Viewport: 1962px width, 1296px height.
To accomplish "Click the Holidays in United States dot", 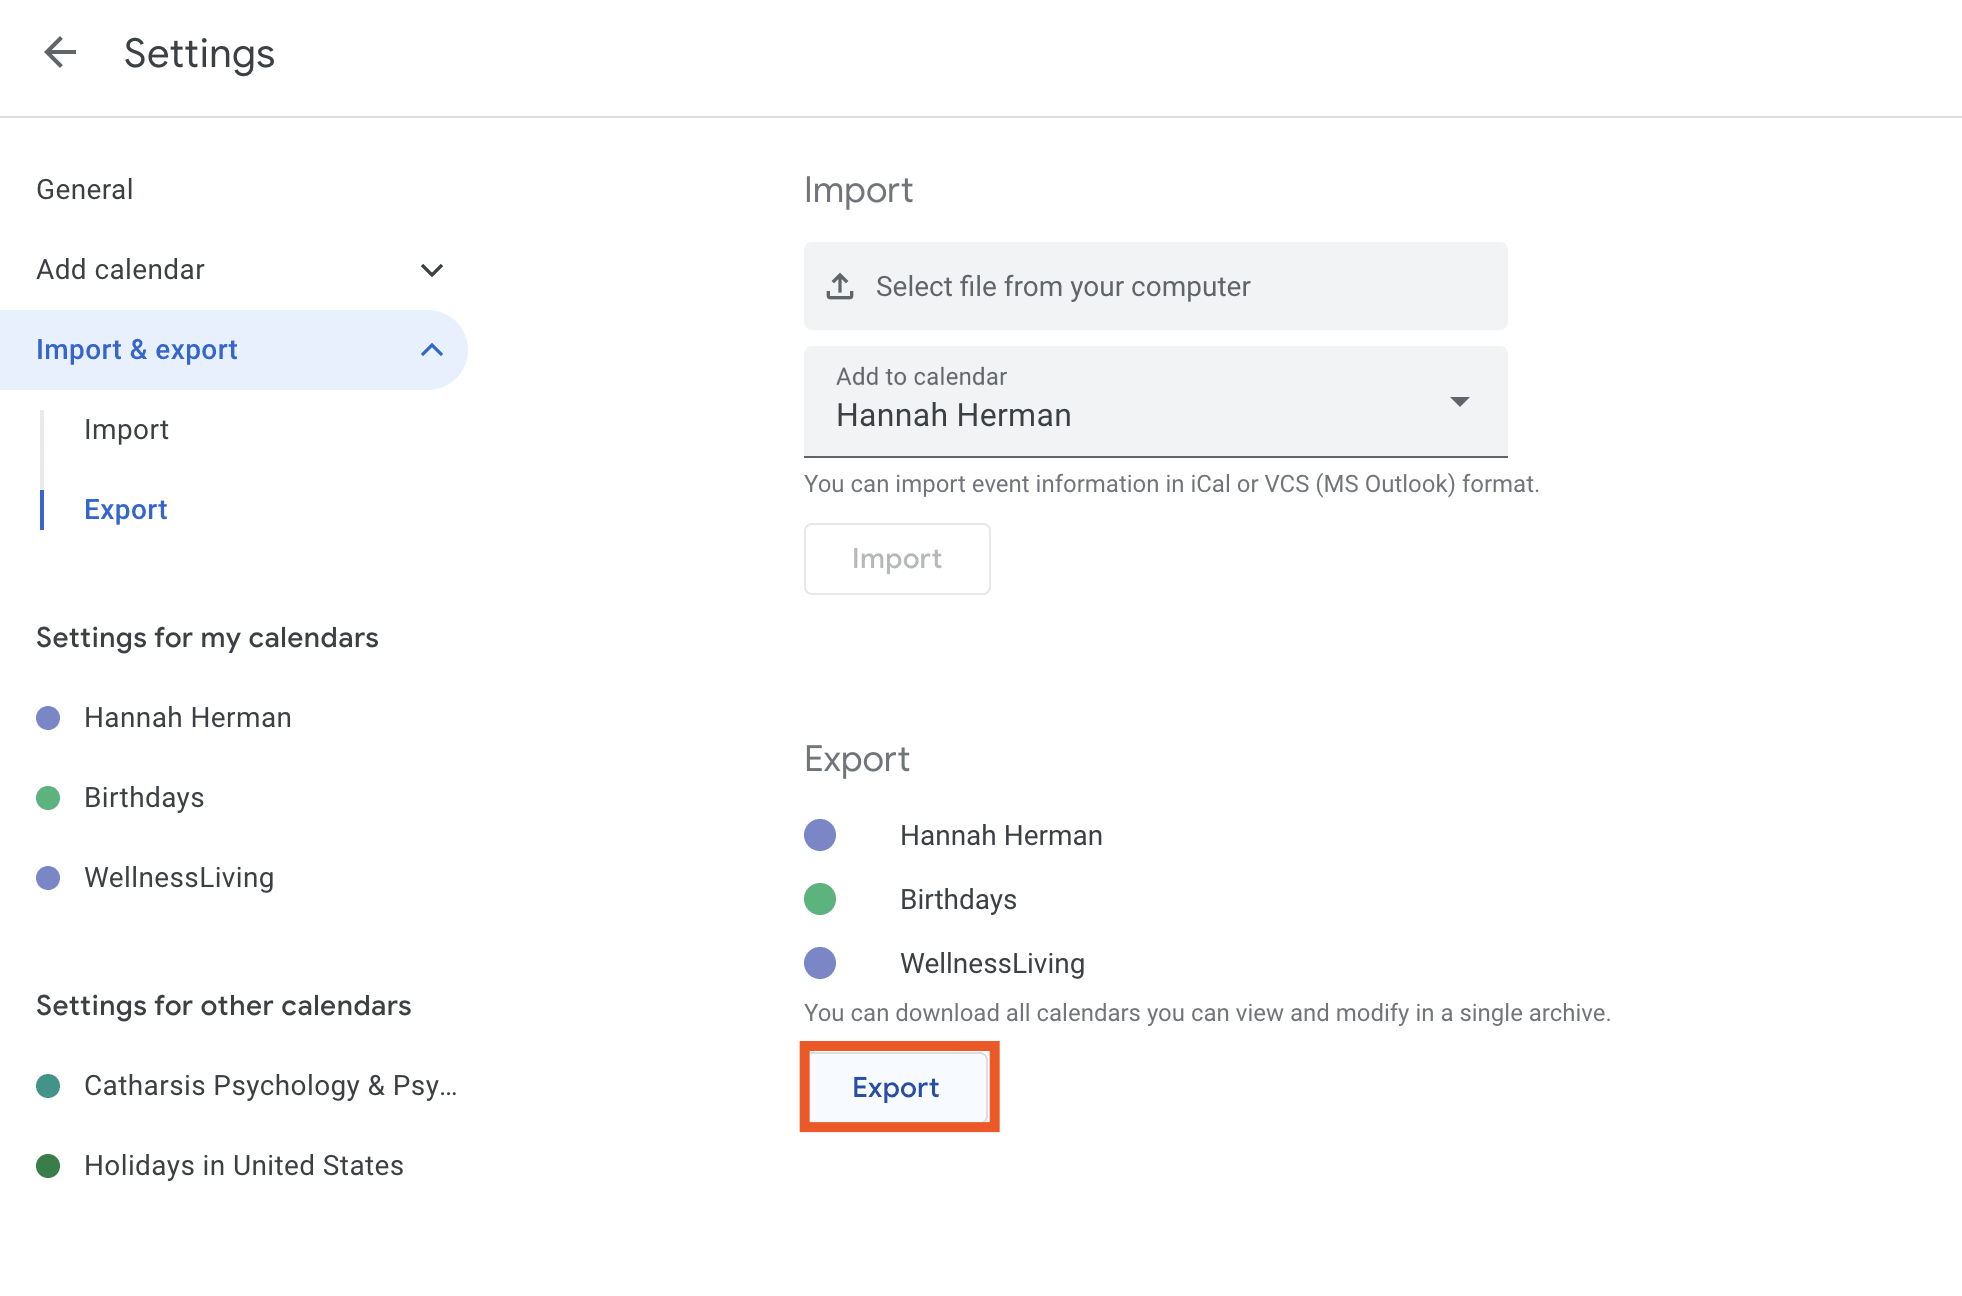I will pyautogui.click(x=47, y=1166).
